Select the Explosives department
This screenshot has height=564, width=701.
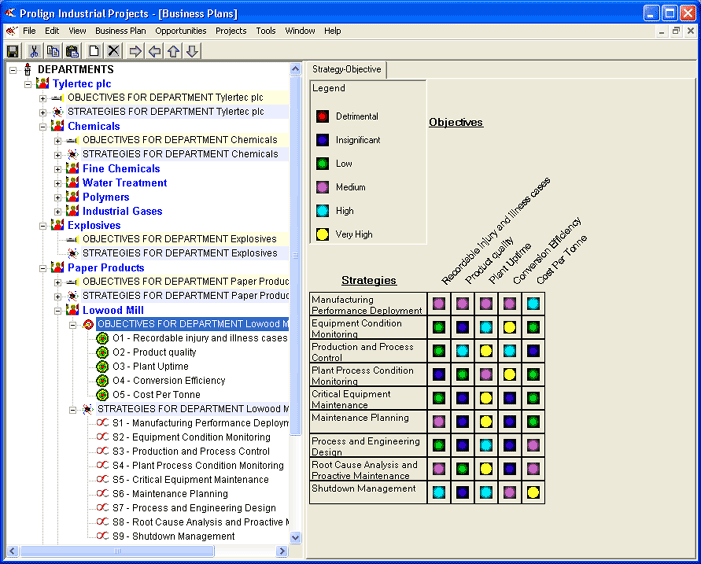pyautogui.click(x=94, y=225)
